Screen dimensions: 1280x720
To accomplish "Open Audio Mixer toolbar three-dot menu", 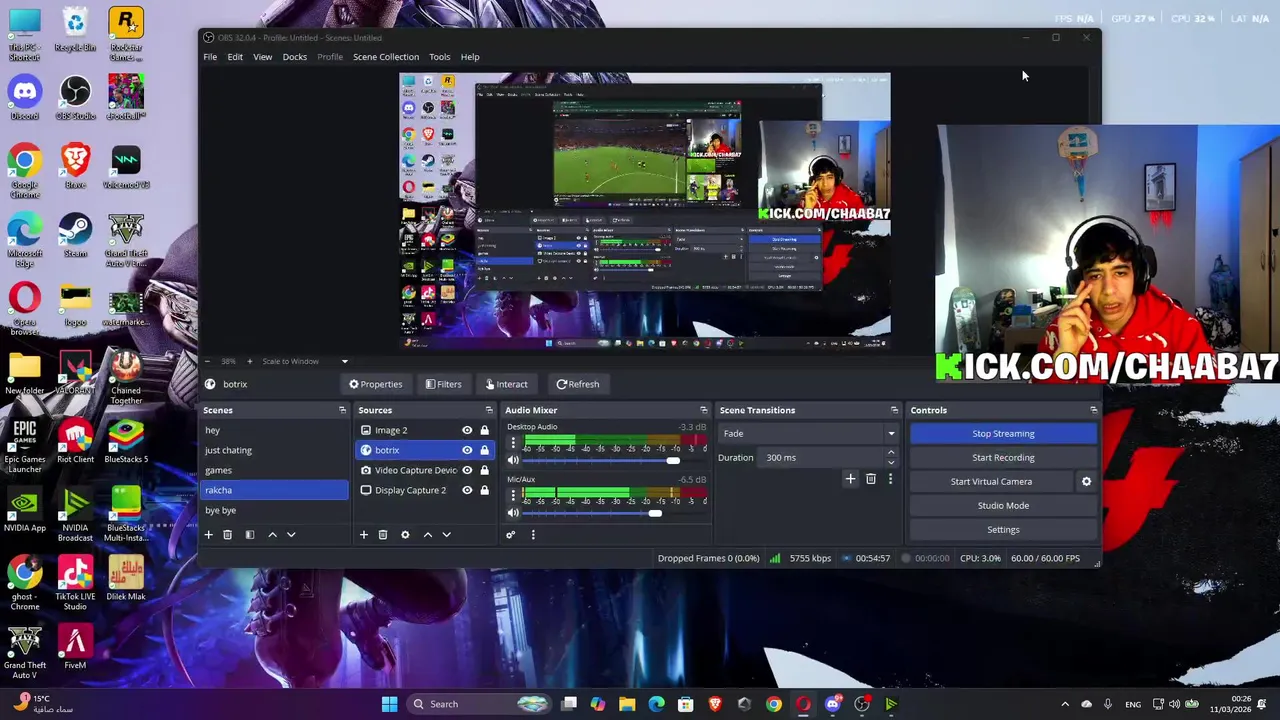I will (533, 535).
